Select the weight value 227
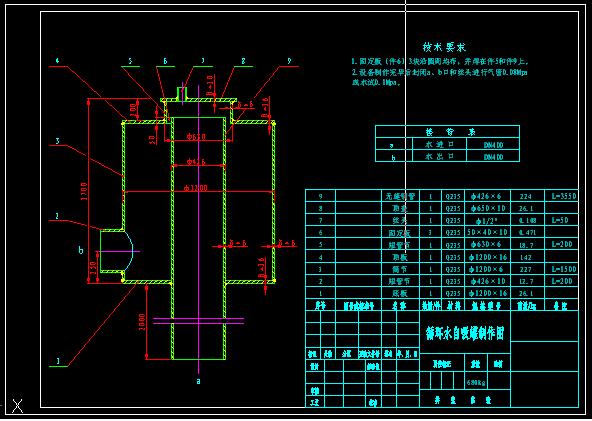Viewport: 592px width, 421px height. tap(525, 270)
